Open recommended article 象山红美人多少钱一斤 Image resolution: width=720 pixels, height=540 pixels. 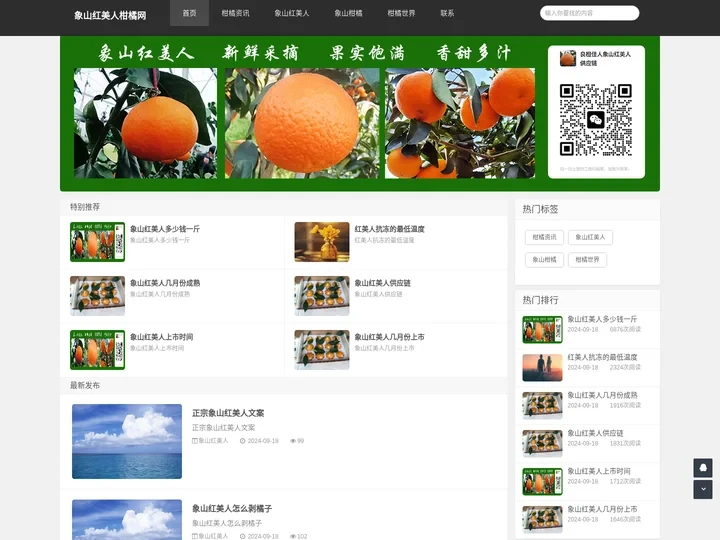165,229
